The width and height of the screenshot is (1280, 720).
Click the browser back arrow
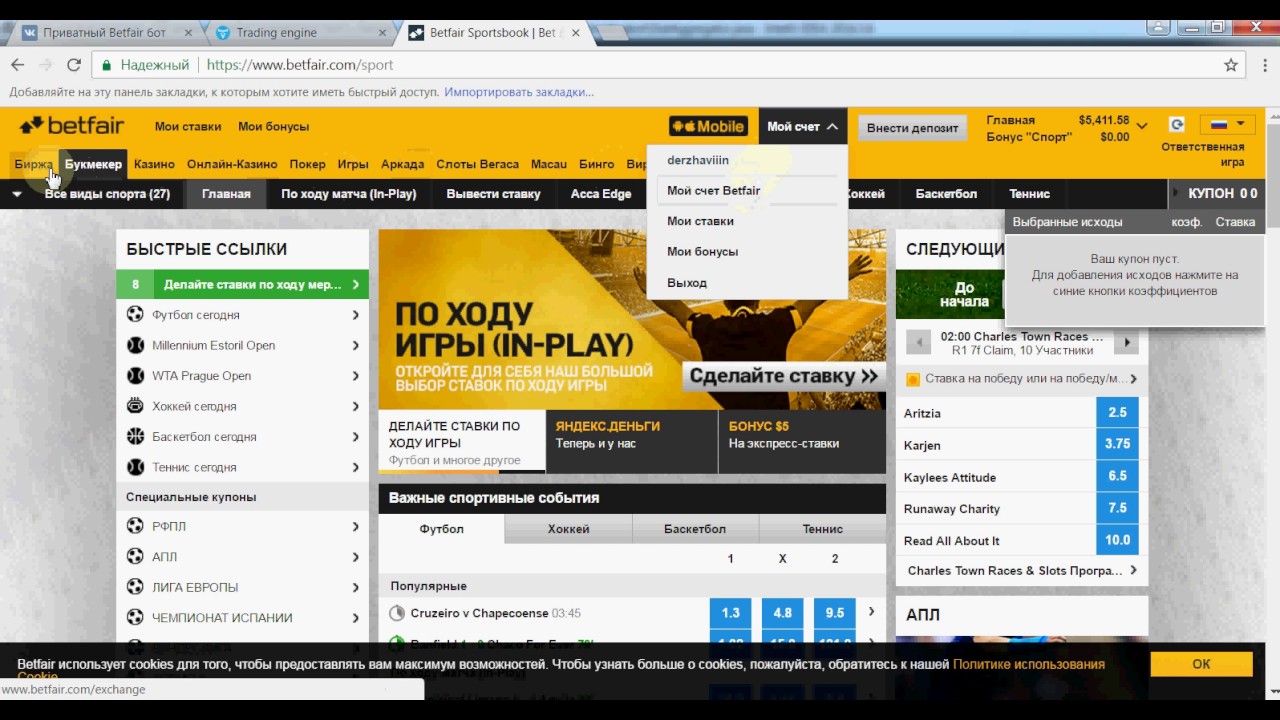[17, 65]
